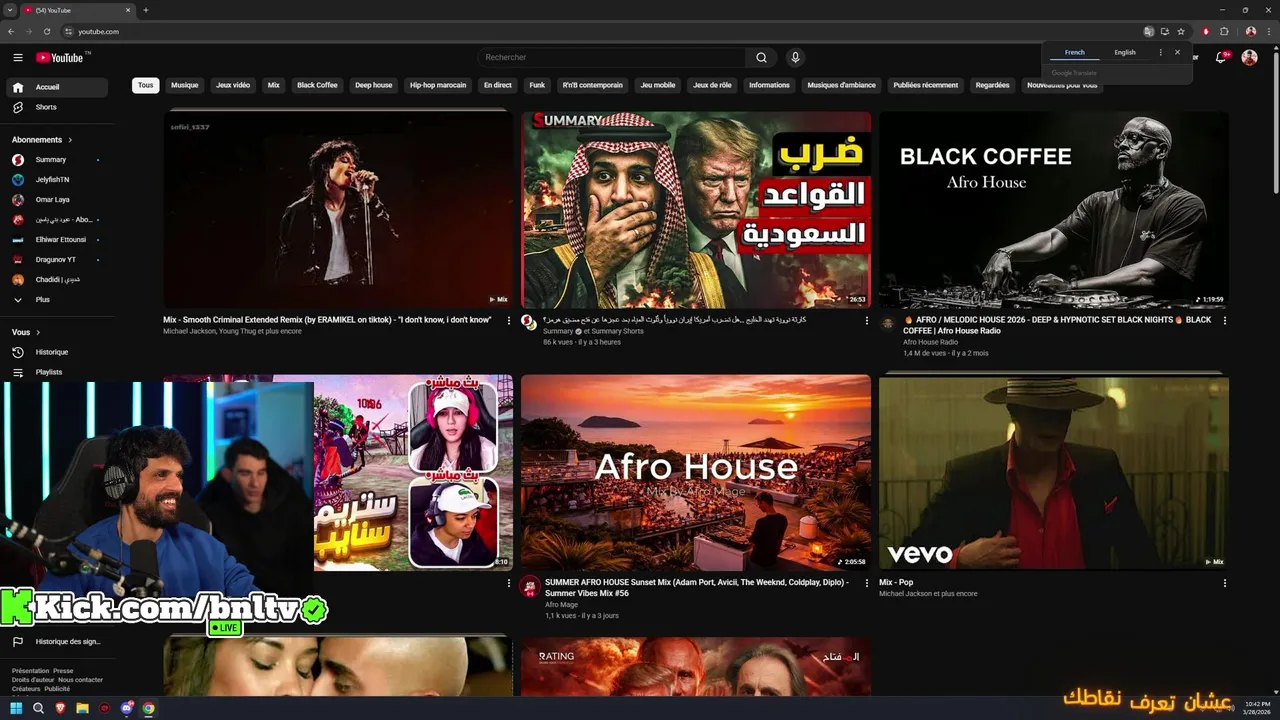Open the Michael Jackson Smooth Criminal thumbnail
Image resolution: width=1280 pixels, height=720 pixels.
pos(338,210)
